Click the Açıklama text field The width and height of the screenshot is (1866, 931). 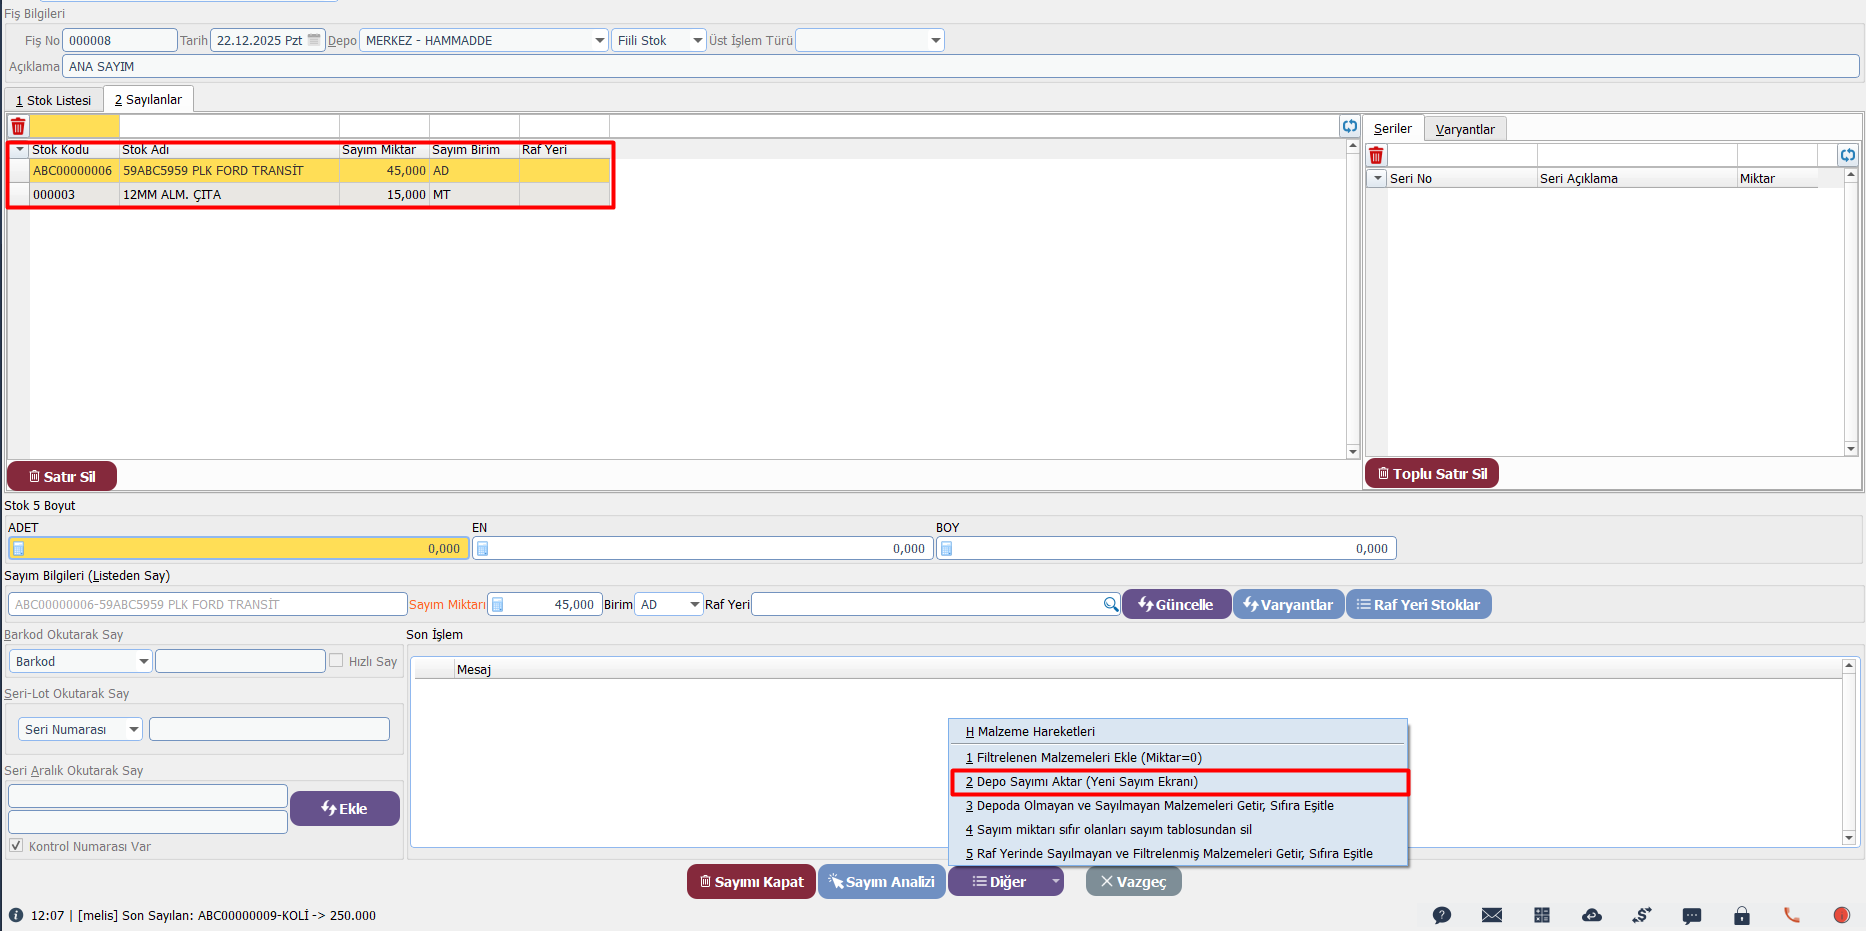(960, 67)
